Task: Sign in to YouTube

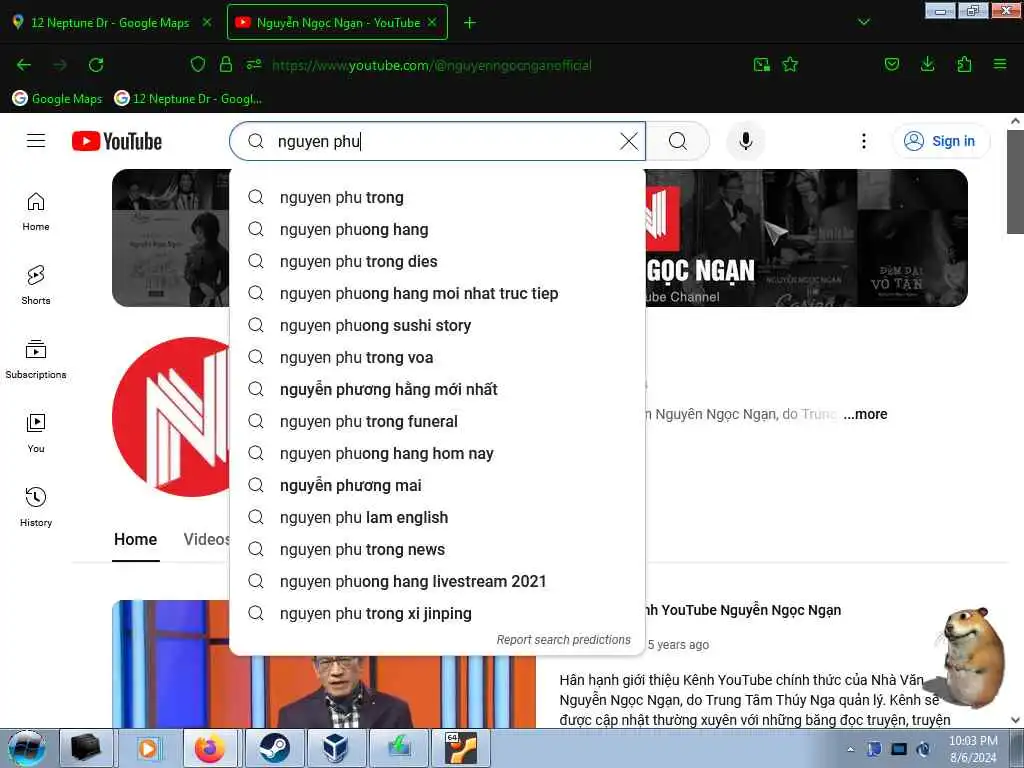Action: click(940, 141)
